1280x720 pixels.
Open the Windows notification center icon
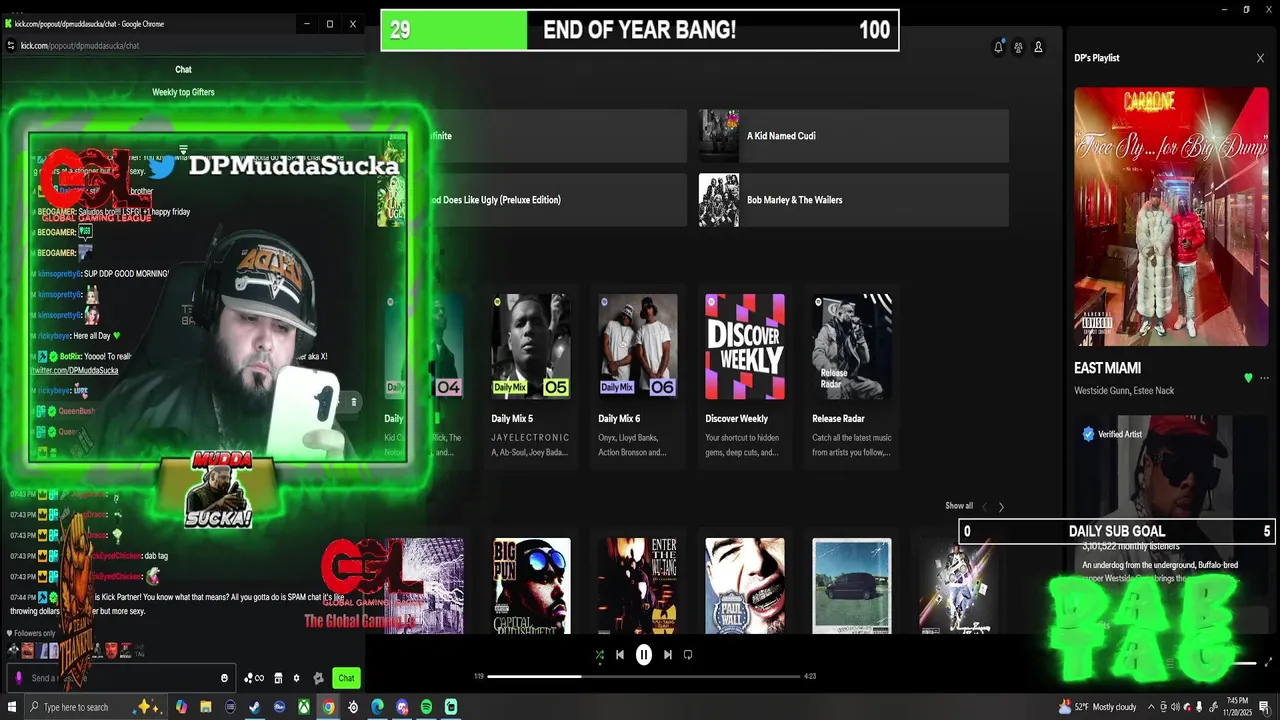1267,707
